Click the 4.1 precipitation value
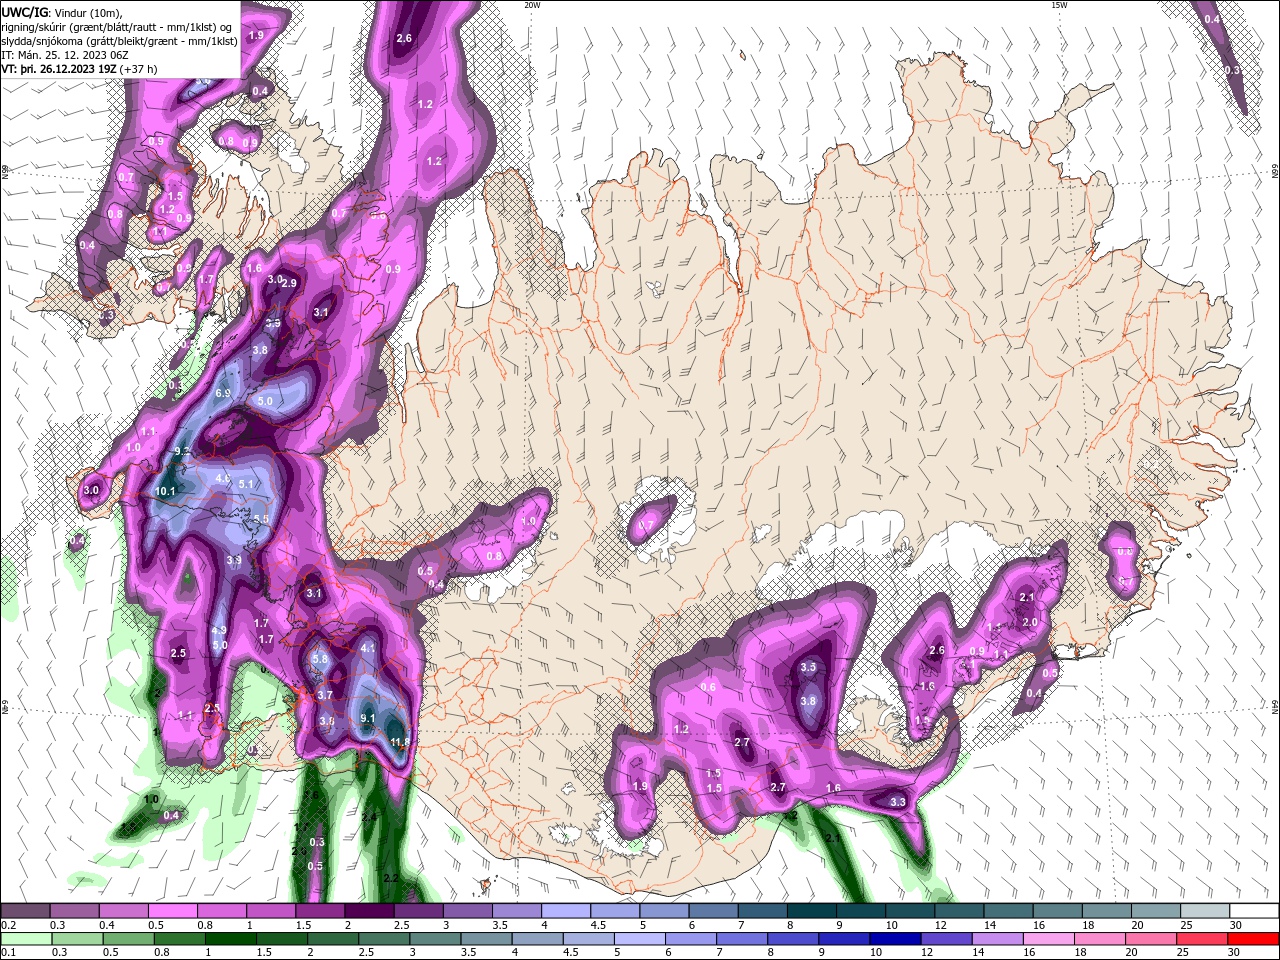This screenshot has width=1280, height=960. pyautogui.click(x=367, y=648)
